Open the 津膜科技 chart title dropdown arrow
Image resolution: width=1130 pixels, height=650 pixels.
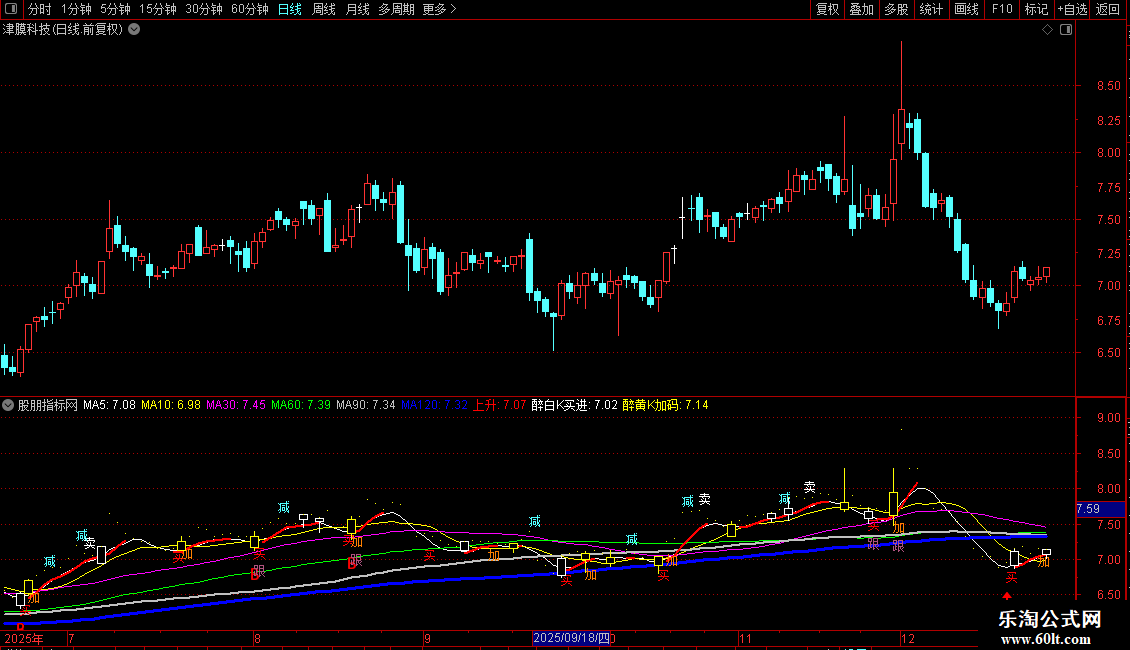[x=134, y=30]
